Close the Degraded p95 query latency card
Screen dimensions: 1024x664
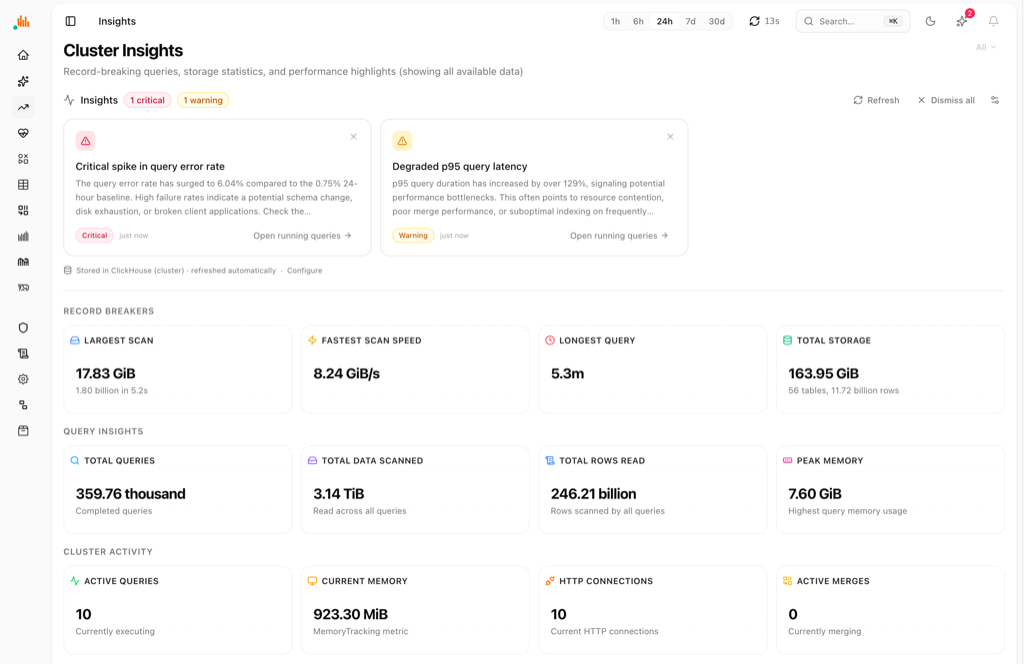[x=670, y=136]
